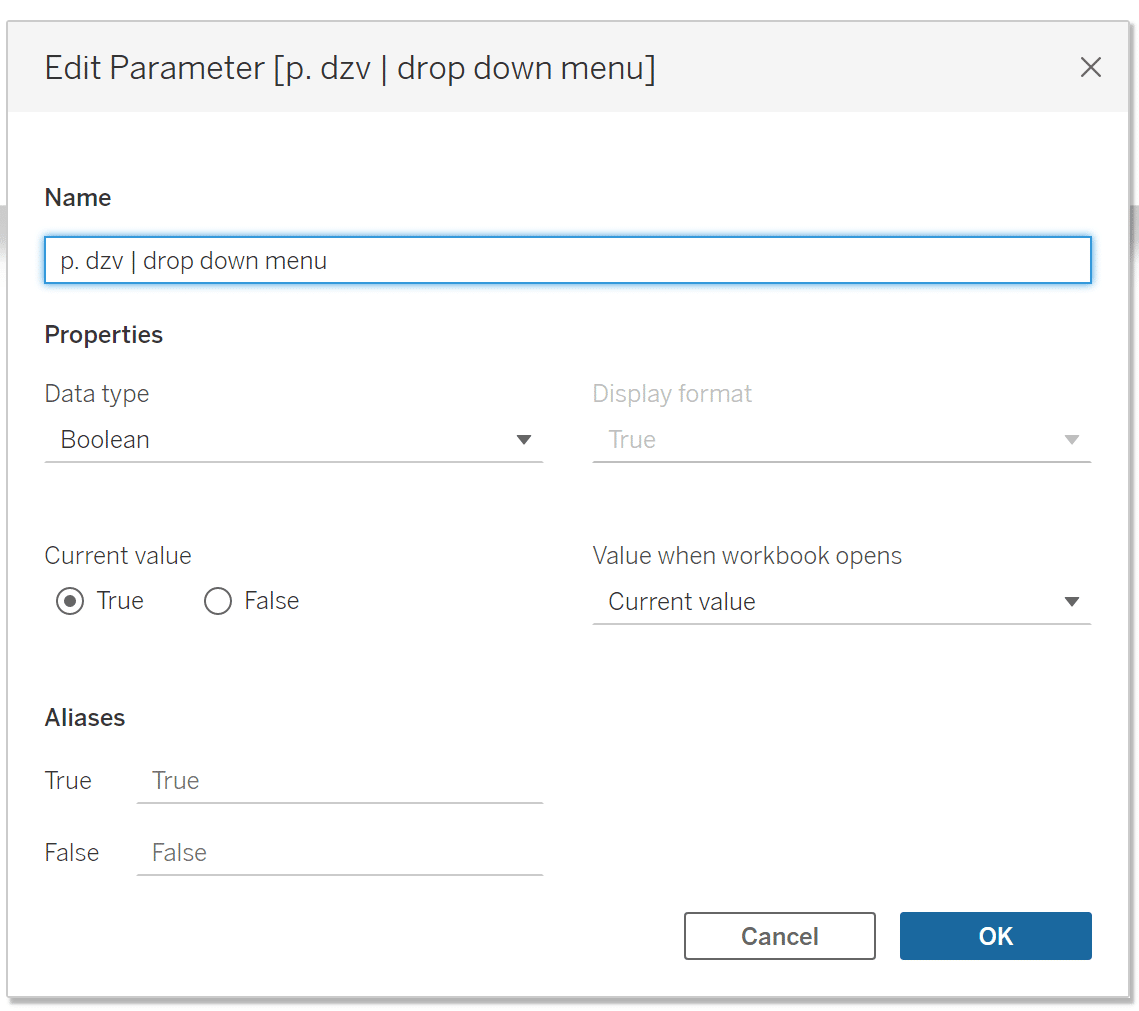This screenshot has height=1011, width=1139.
Task: Open the greyed Display format 'True' dropdown
Action: pyautogui.click(x=842, y=439)
